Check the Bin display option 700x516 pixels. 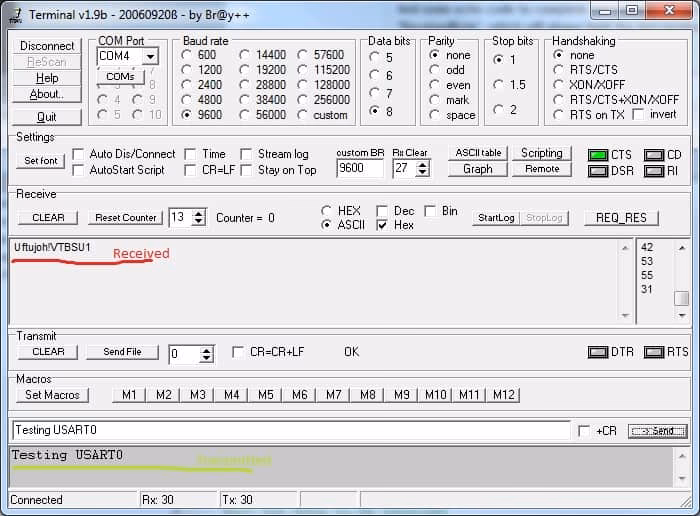coord(430,211)
